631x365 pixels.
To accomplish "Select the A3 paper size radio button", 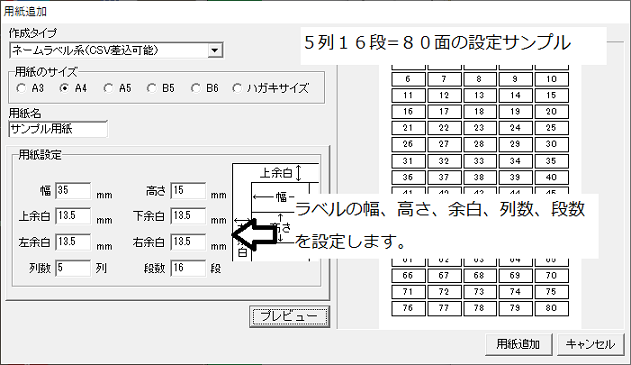I will click(x=21, y=88).
